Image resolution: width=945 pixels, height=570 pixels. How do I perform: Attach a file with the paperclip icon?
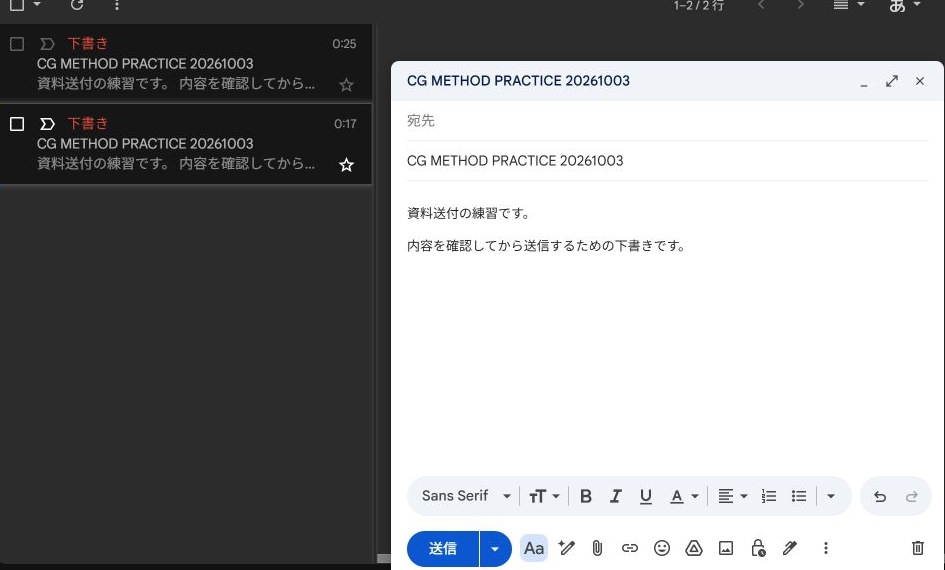[x=597, y=548]
